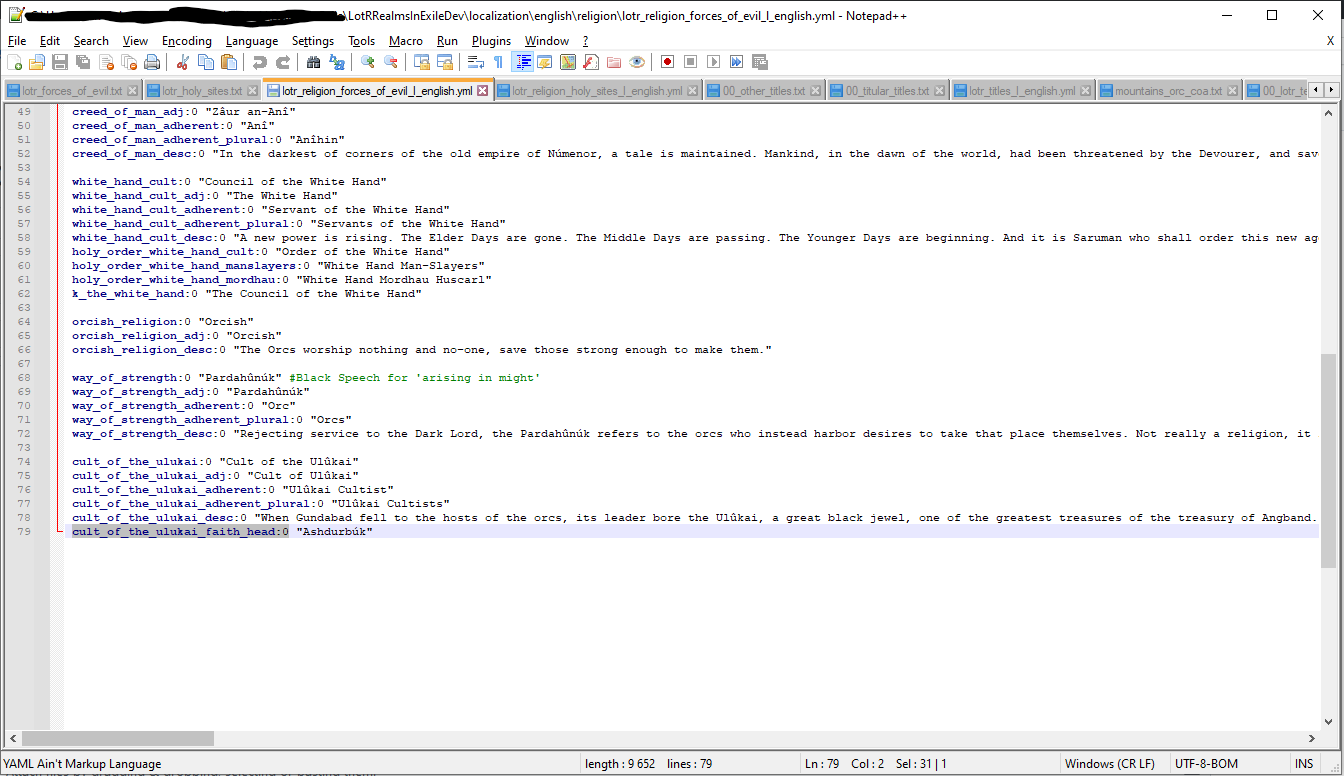This screenshot has height=776, width=1344.
Task: Start macro recording with red dot
Action: pos(667,62)
